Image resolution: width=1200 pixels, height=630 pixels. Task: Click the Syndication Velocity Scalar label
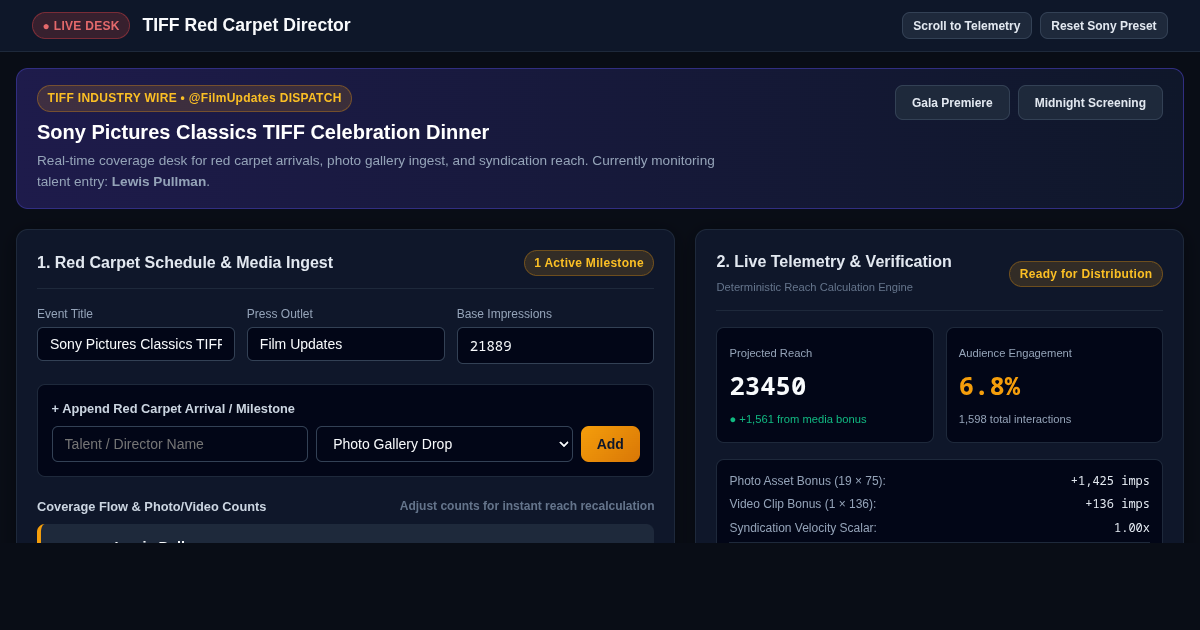(x=803, y=528)
